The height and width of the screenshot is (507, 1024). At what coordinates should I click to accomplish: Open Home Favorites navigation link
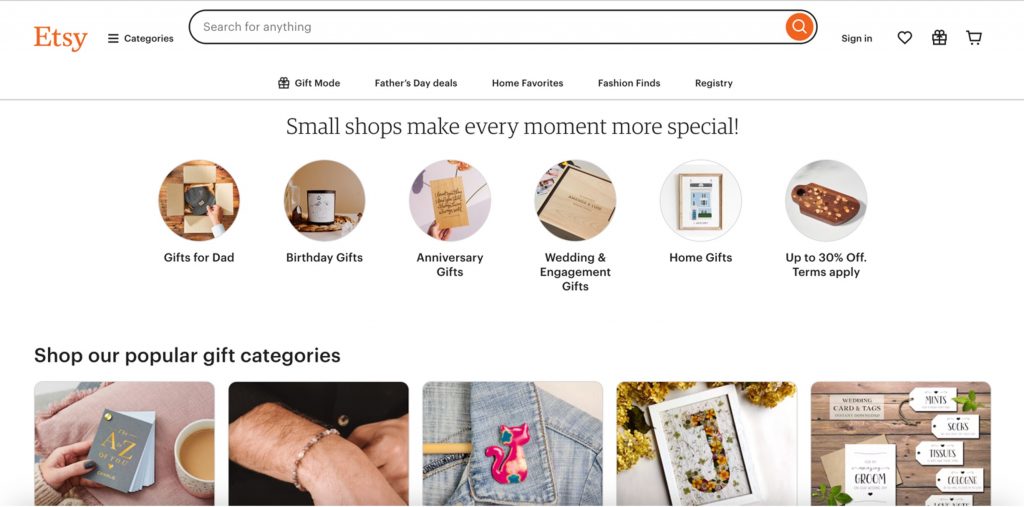[x=527, y=83]
